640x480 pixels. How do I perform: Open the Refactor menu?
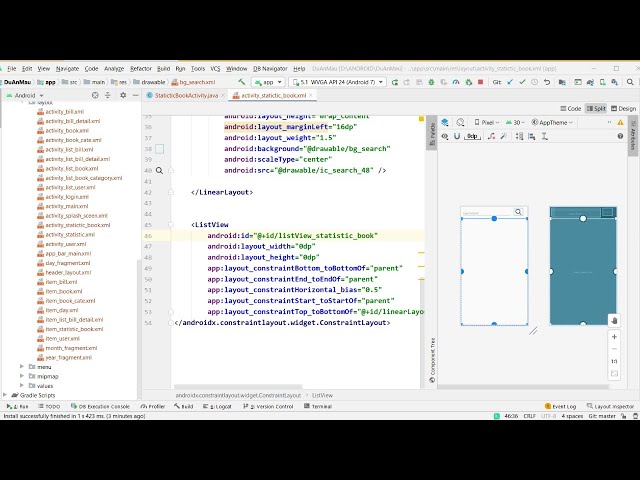[x=140, y=69]
